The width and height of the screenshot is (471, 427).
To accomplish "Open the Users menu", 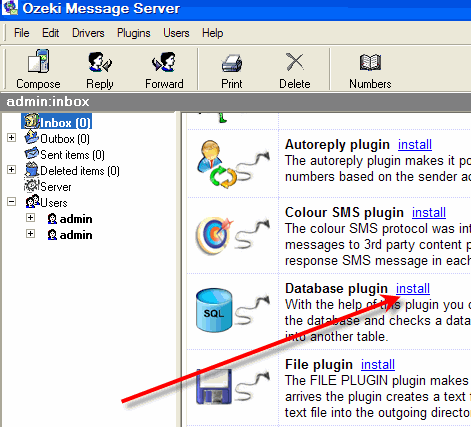I will coord(176,33).
